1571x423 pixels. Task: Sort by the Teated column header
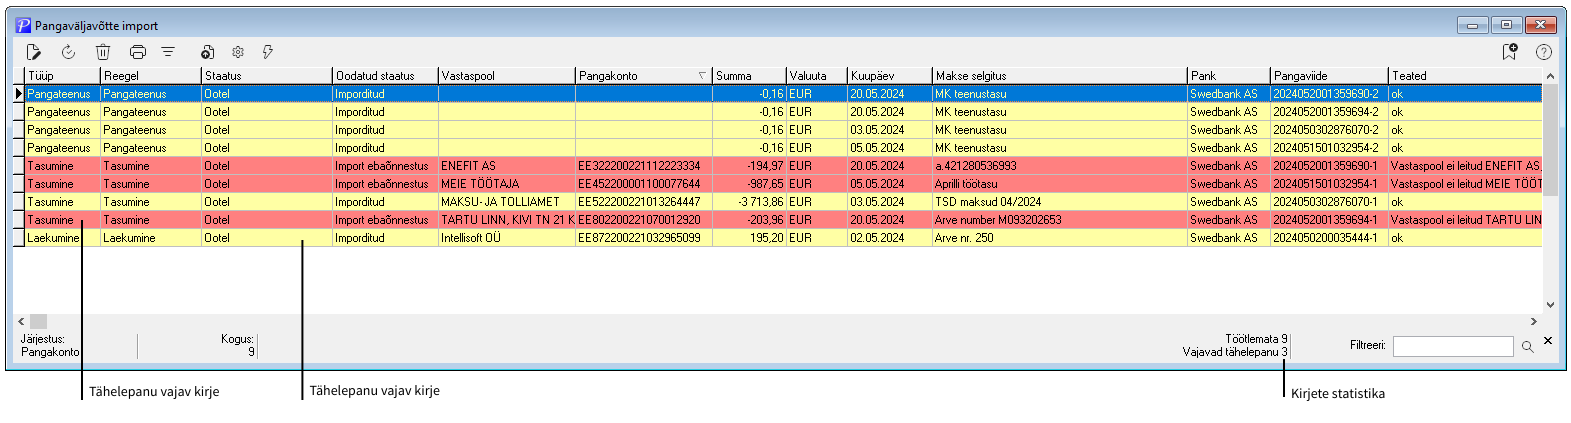[x=1465, y=75]
